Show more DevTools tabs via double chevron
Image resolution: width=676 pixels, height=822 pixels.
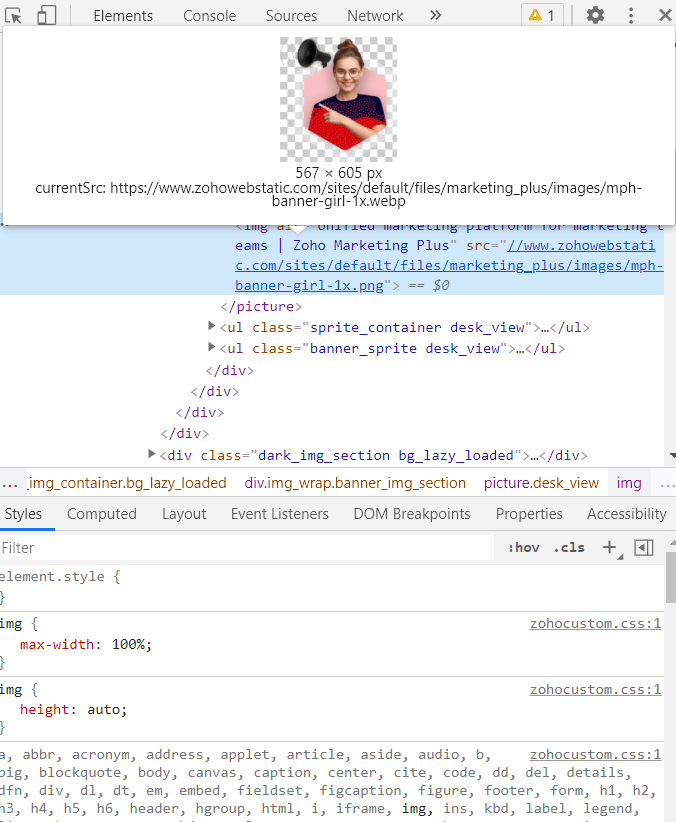435,15
